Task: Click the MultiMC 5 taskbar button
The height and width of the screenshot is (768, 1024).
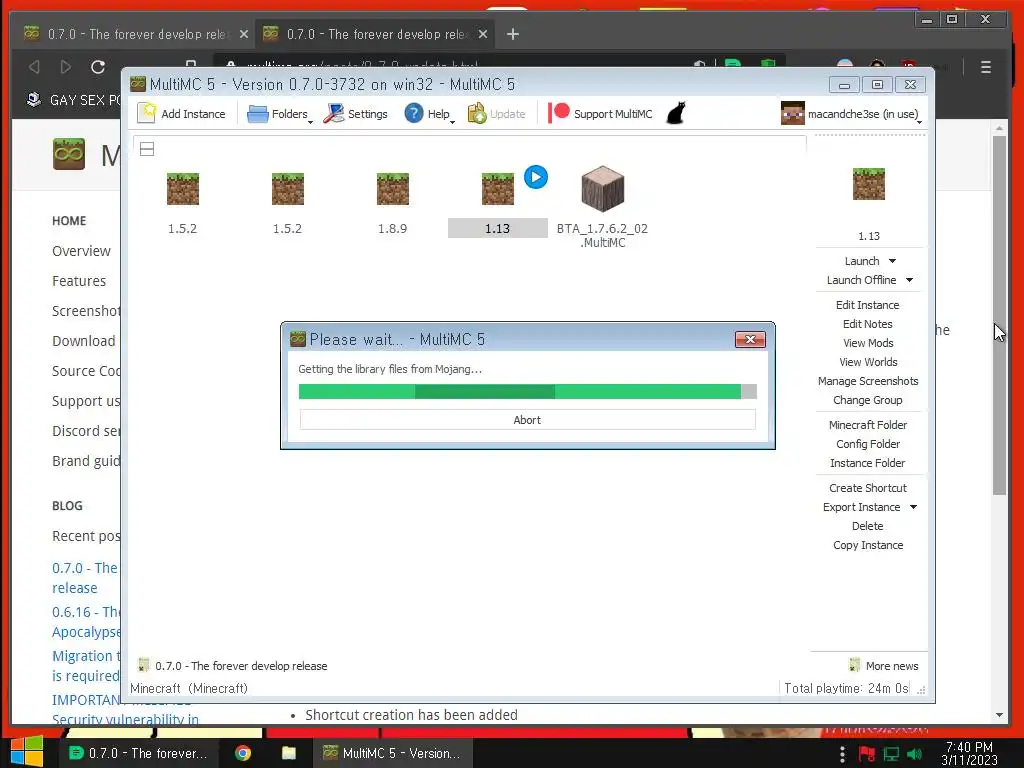Action: point(391,753)
